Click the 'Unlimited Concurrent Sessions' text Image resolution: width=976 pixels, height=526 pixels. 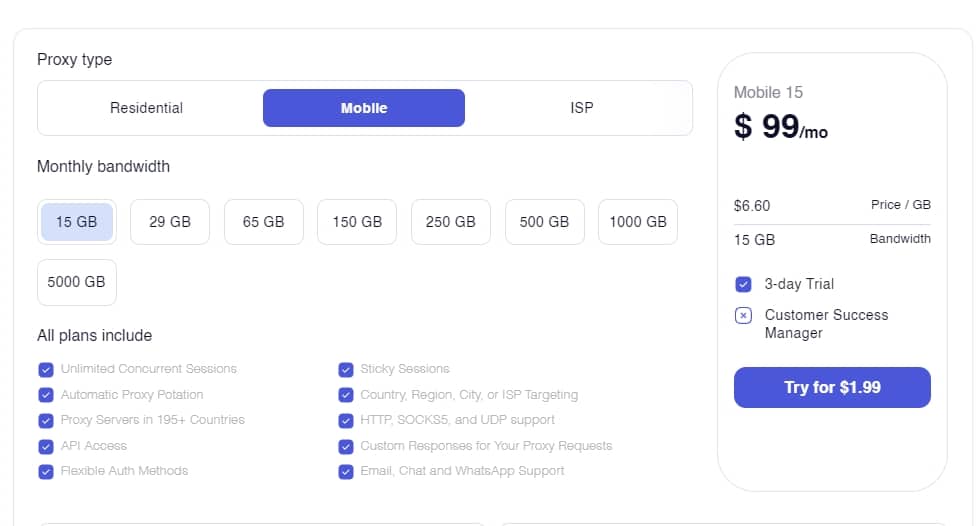click(x=149, y=369)
